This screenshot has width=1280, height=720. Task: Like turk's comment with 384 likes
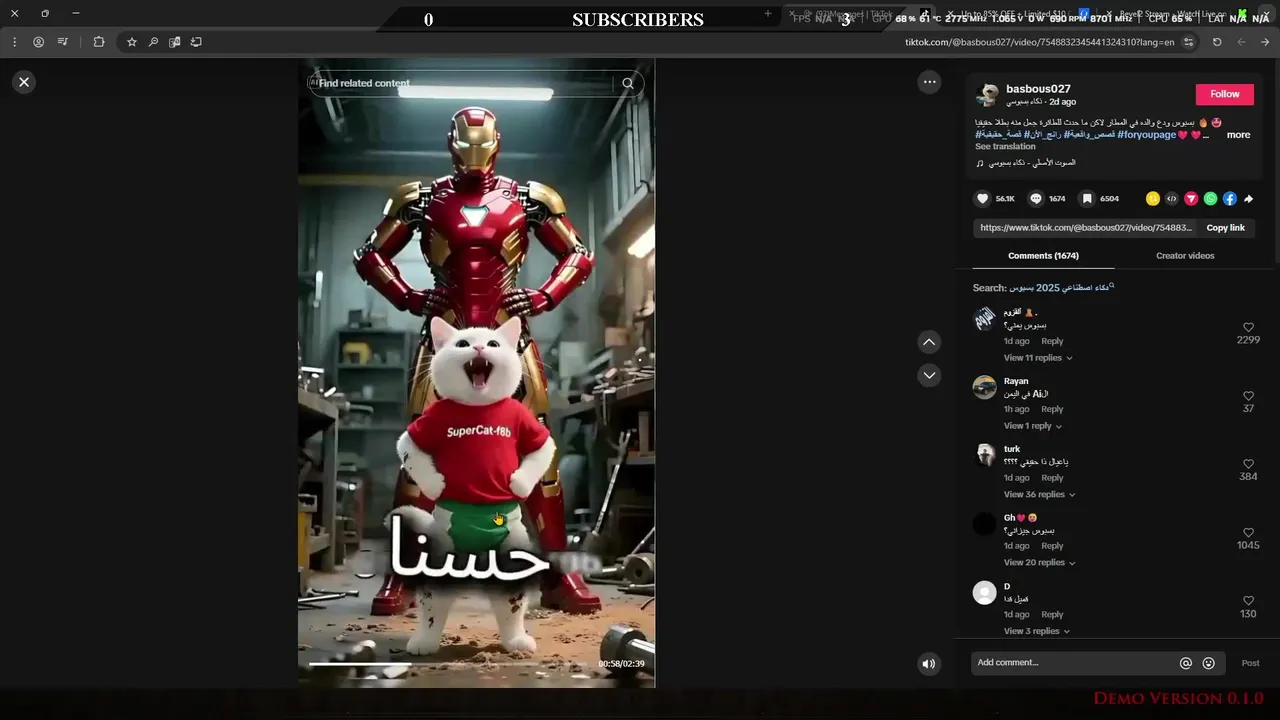(x=1248, y=464)
